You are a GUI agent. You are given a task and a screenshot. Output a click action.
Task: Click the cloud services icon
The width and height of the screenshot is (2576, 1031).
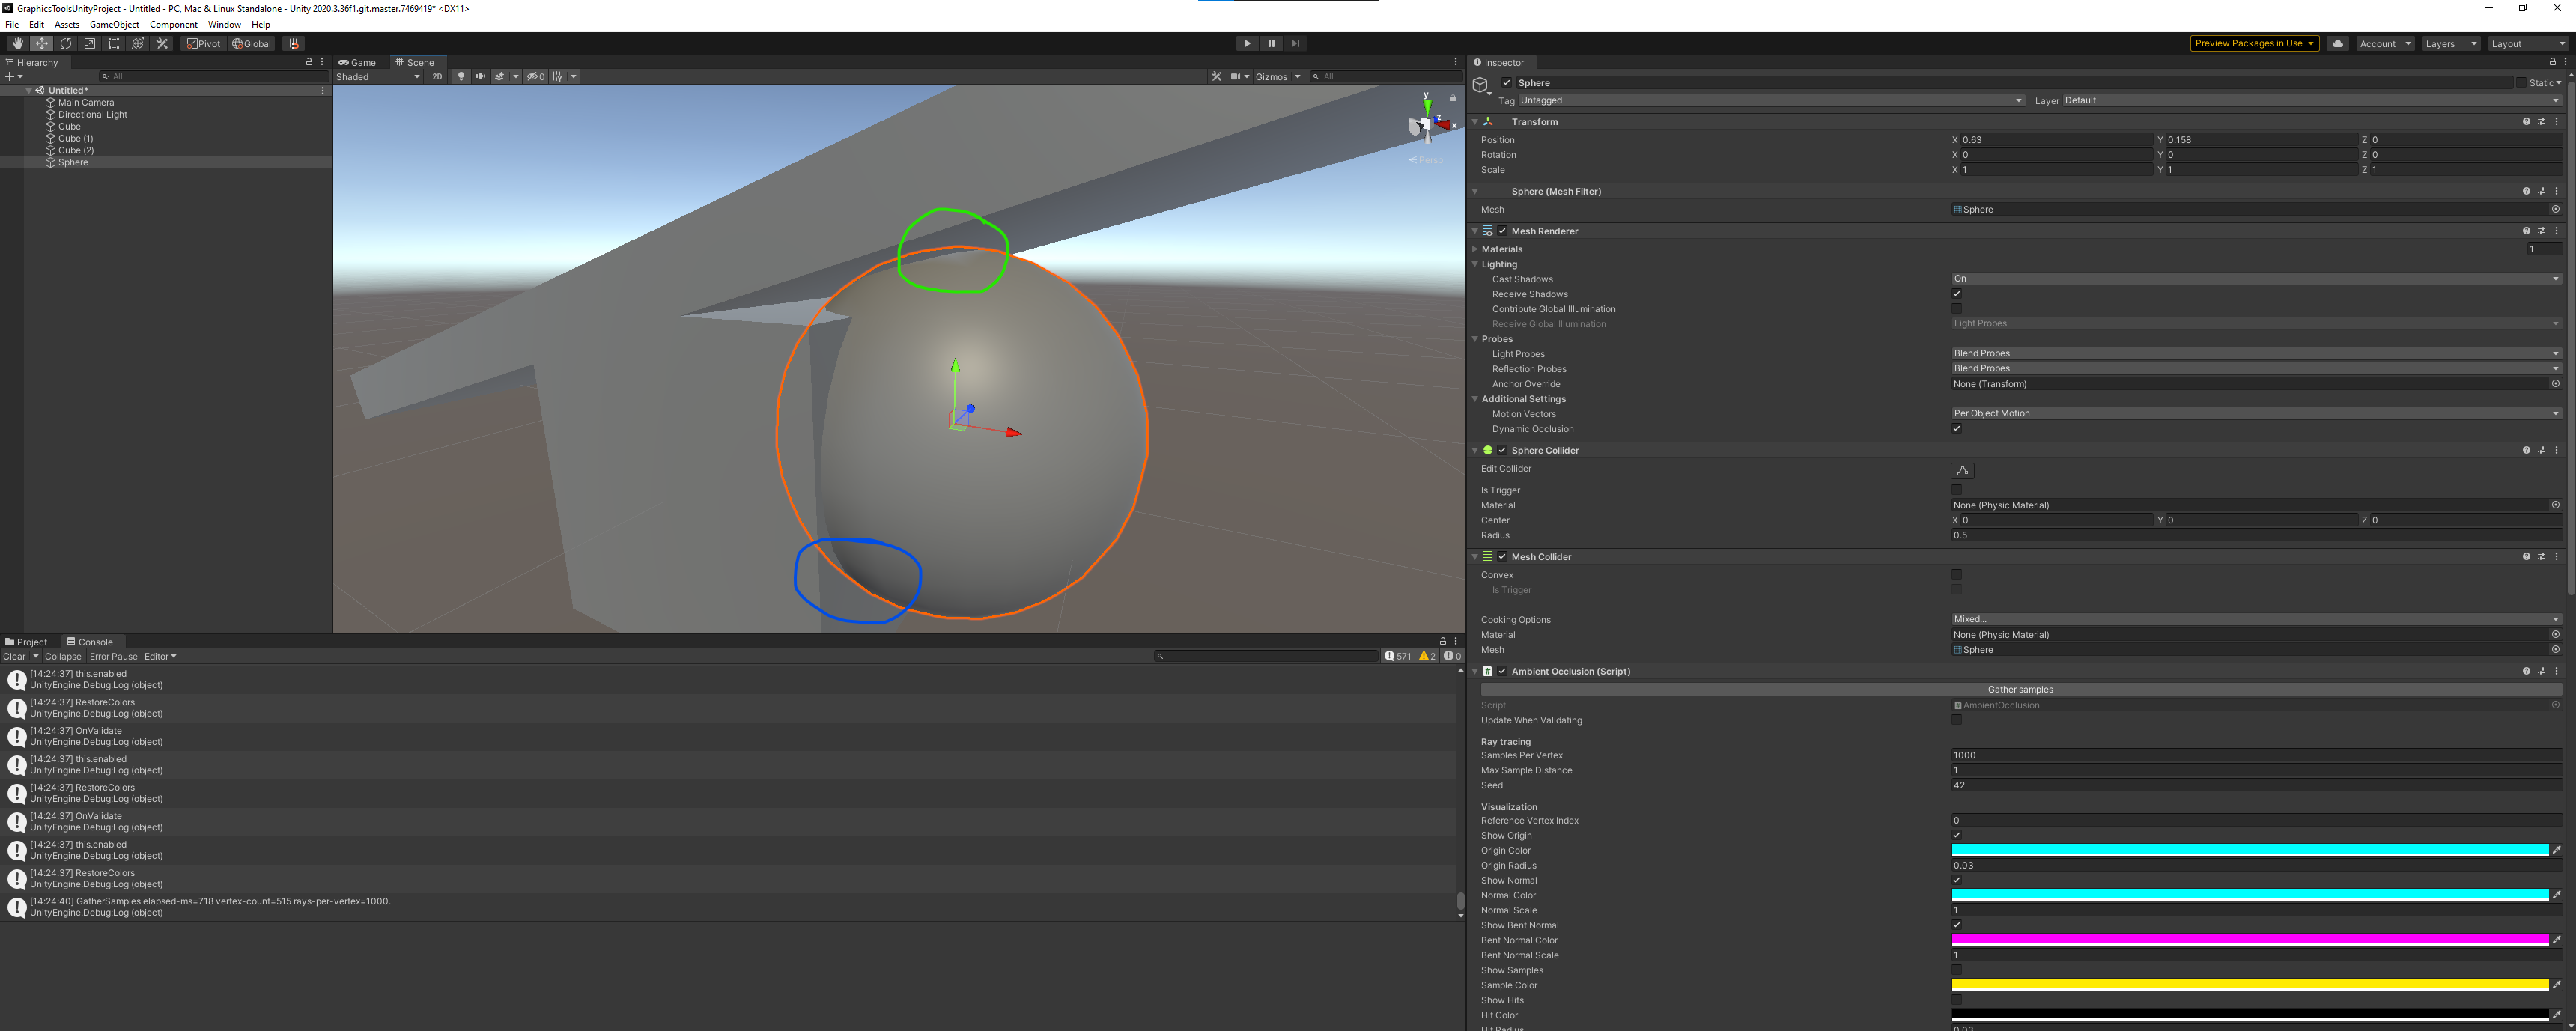(x=2337, y=44)
